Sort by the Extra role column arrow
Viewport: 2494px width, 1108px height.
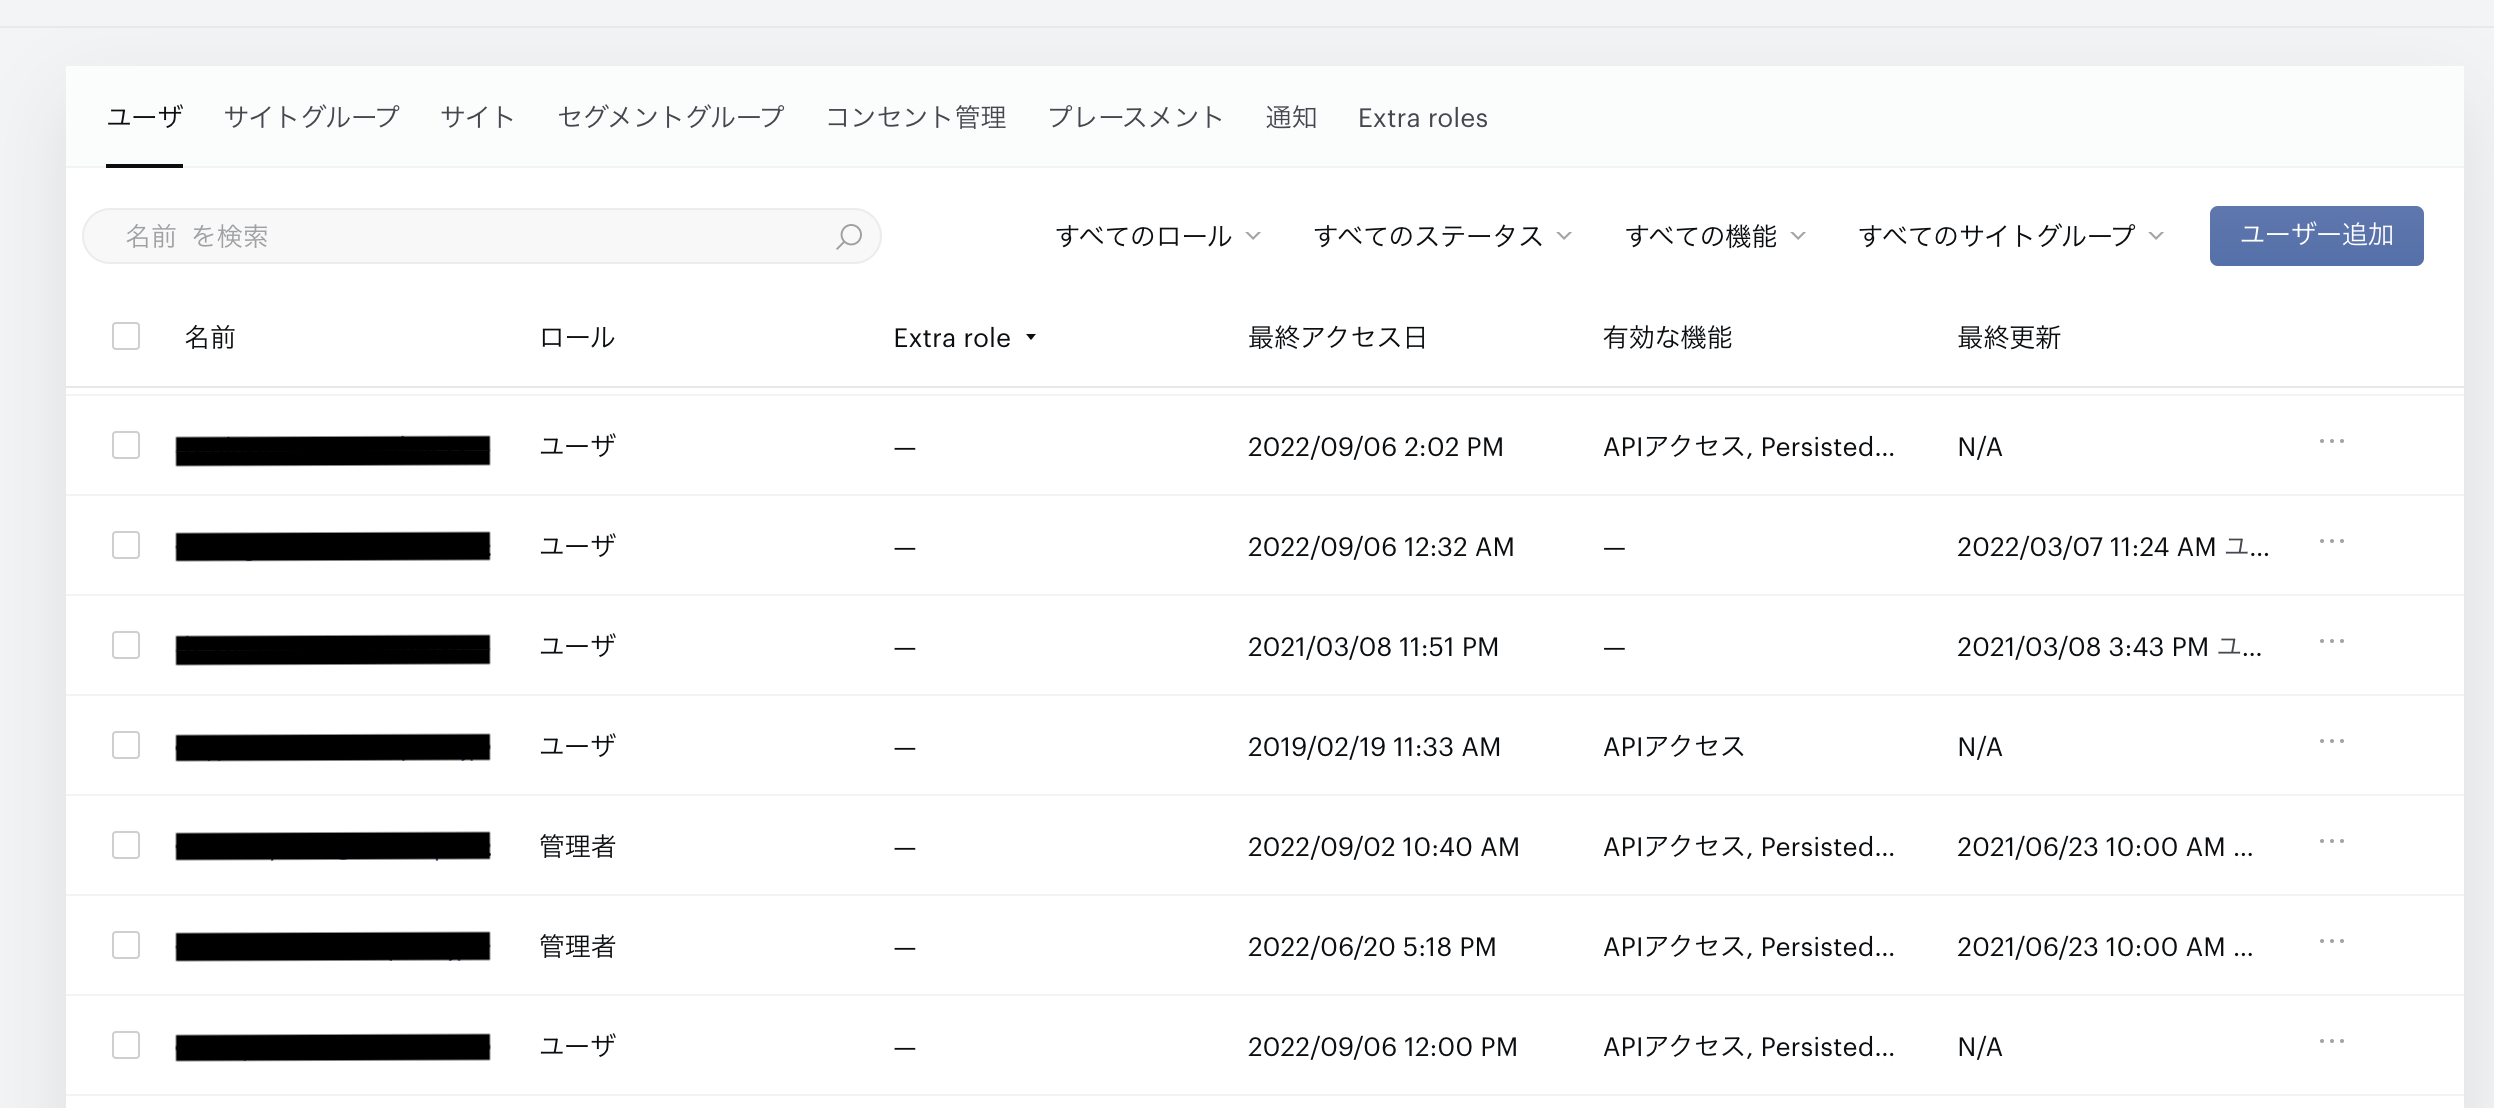pyautogui.click(x=1031, y=338)
